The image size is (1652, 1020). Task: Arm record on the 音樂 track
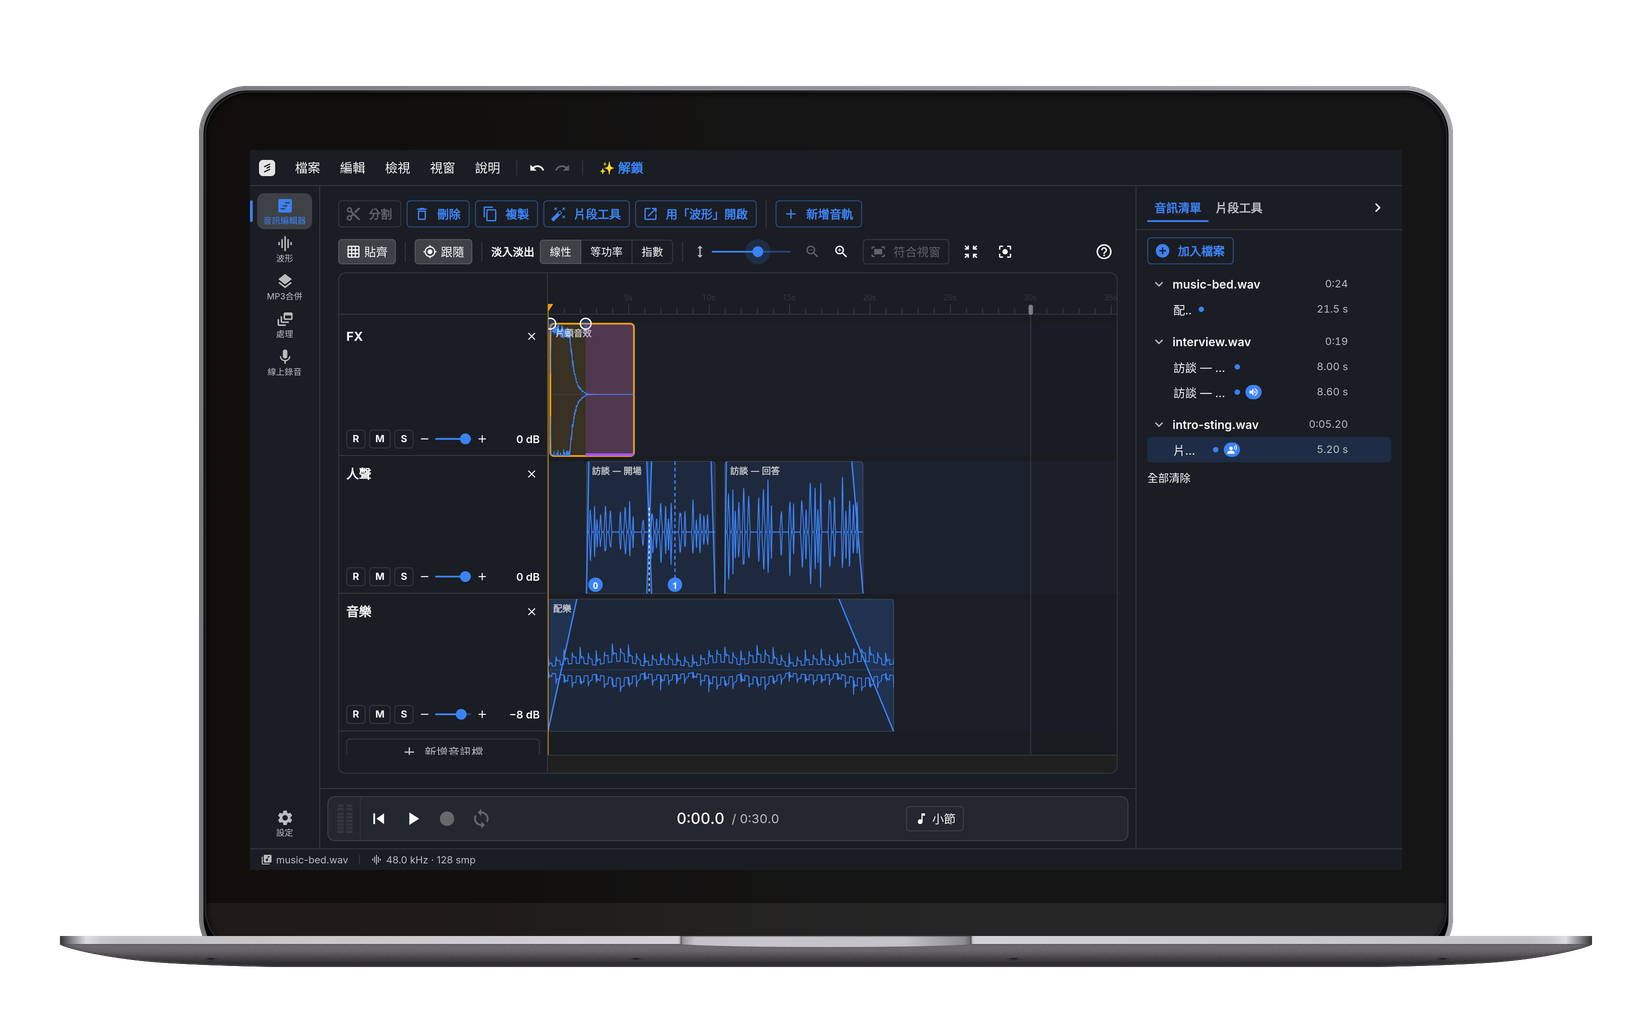(x=356, y=714)
